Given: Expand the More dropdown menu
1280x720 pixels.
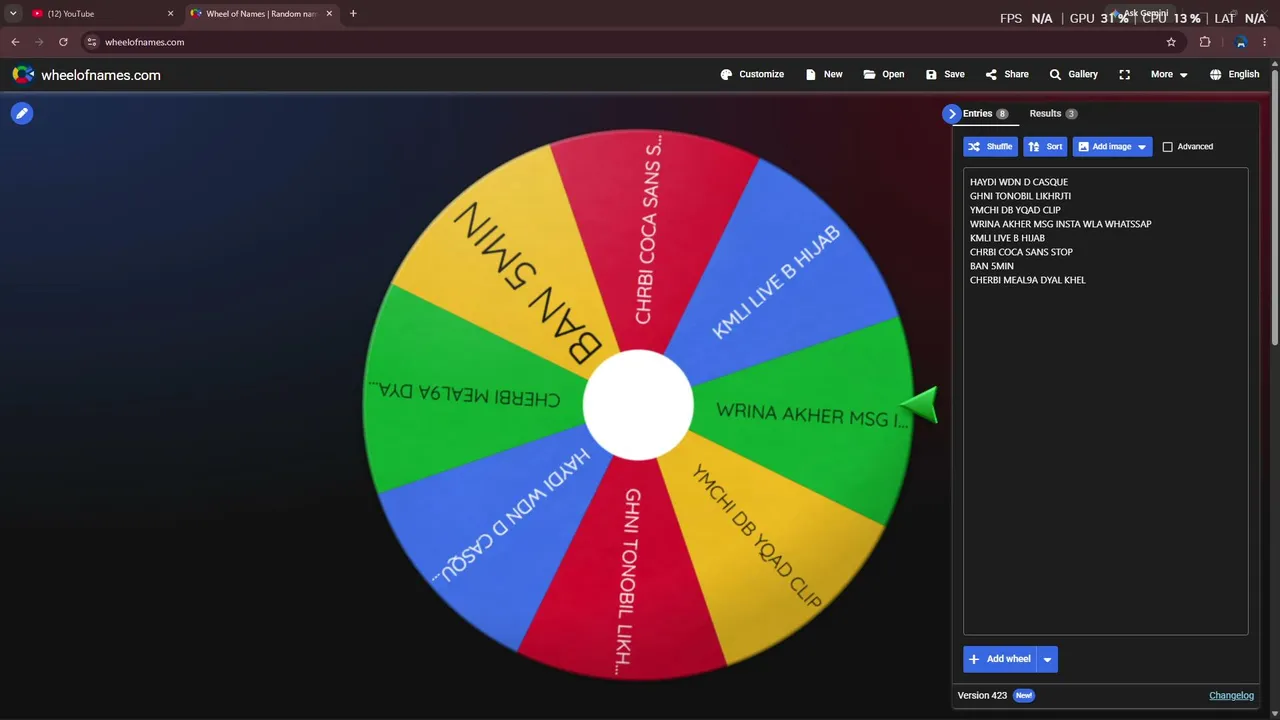Looking at the screenshot, I should click(1169, 74).
